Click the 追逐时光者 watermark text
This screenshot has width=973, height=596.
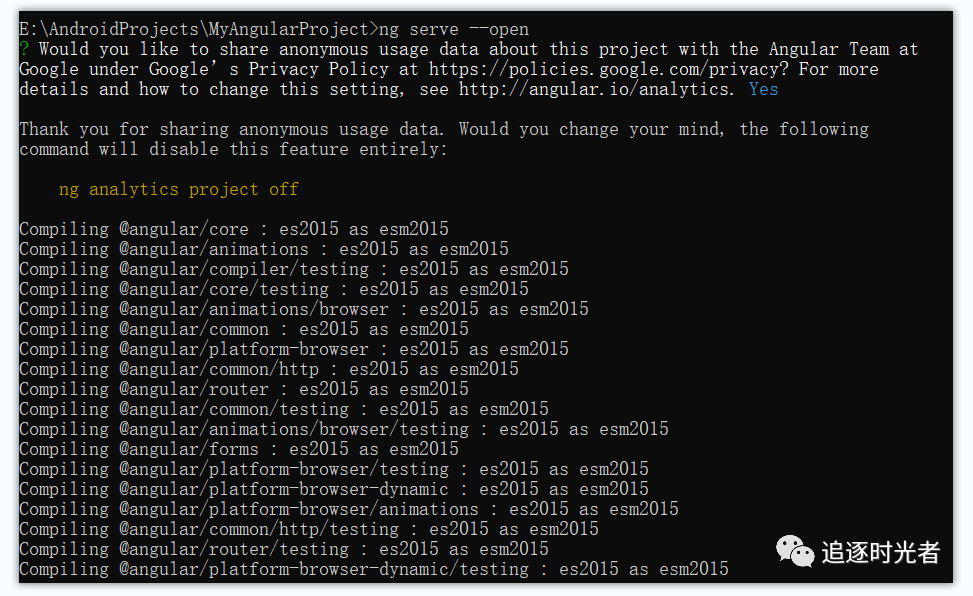pos(881,553)
